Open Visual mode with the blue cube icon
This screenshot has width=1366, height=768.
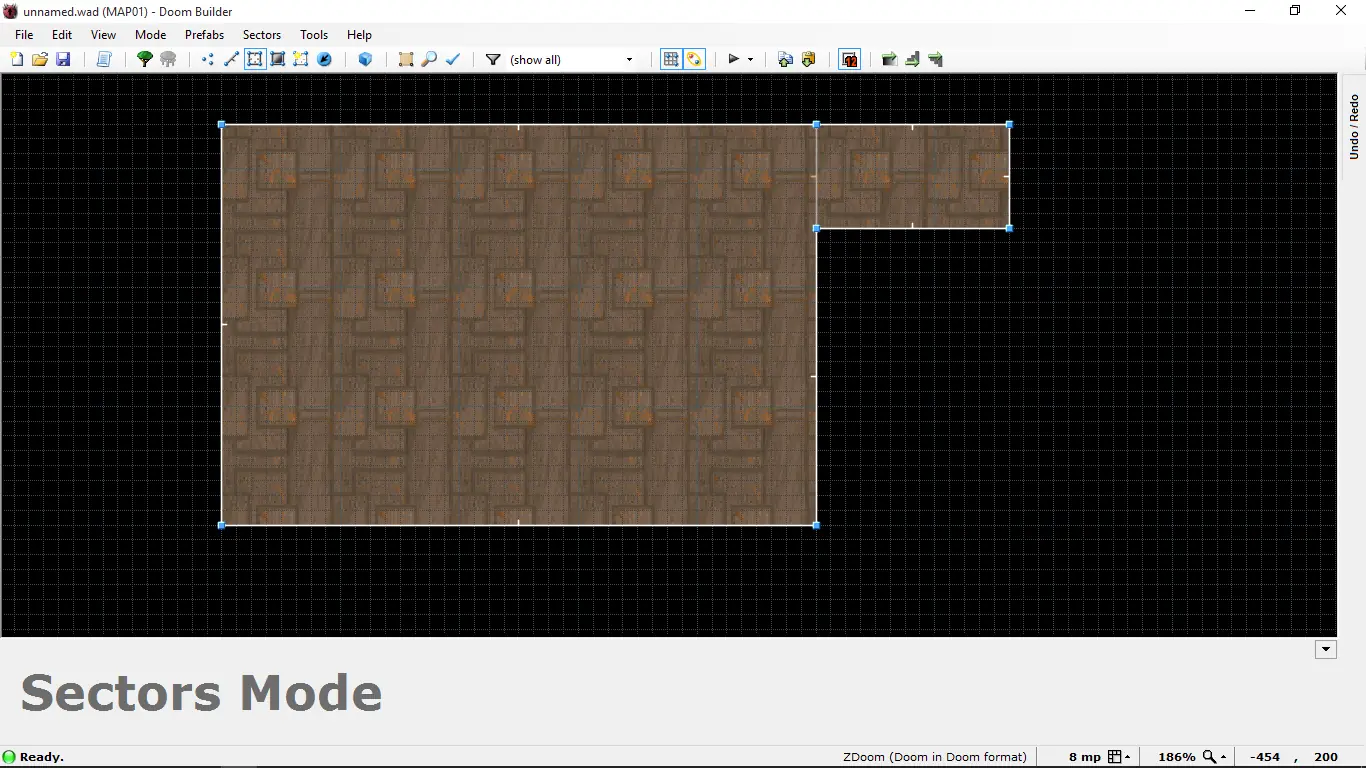click(x=365, y=60)
